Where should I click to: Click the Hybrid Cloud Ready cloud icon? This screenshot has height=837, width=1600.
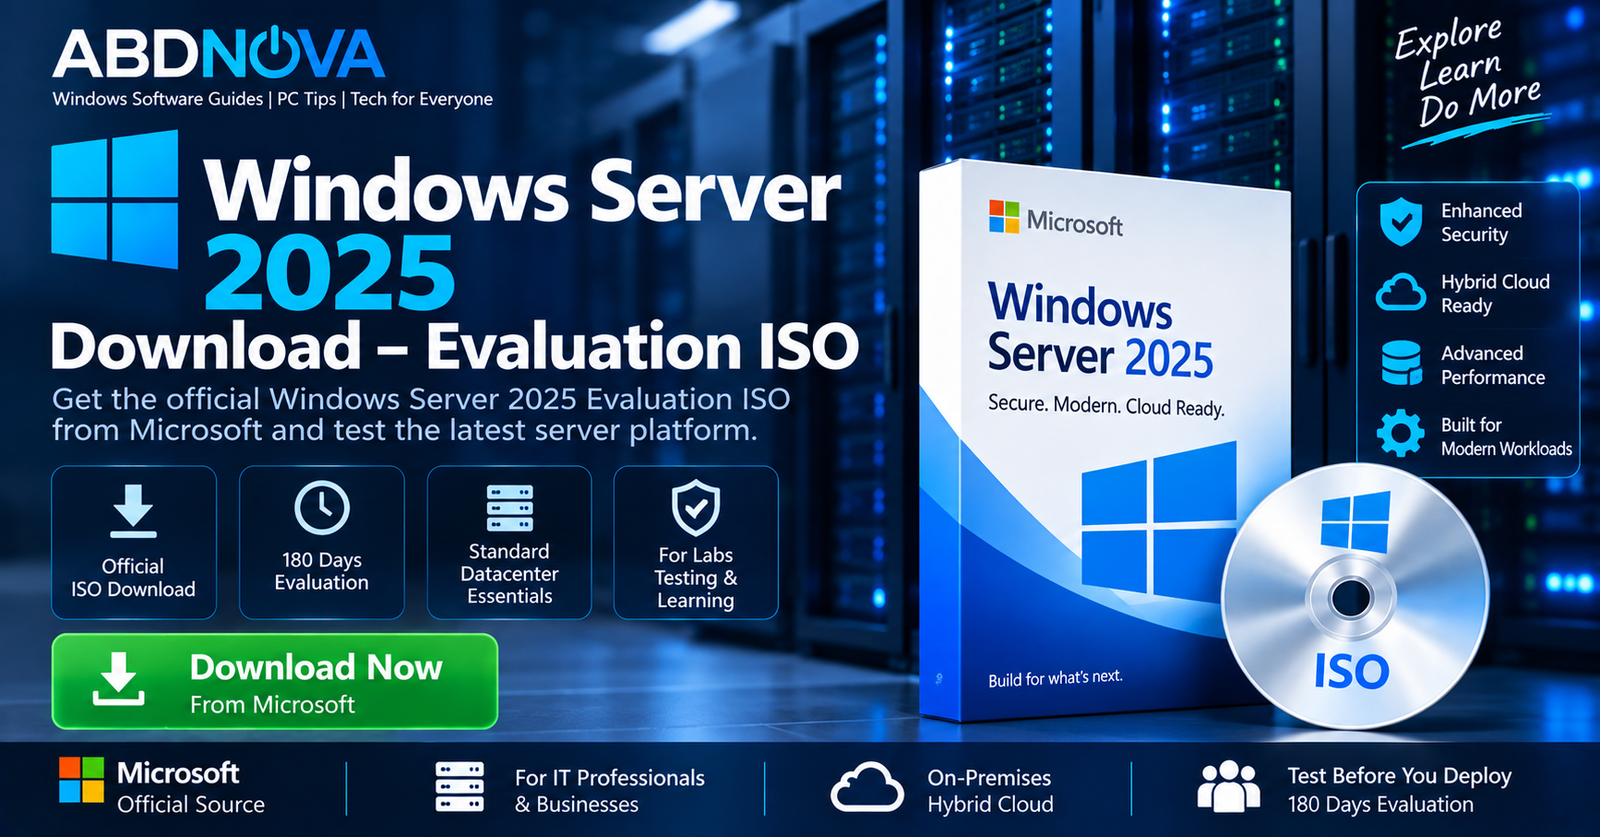(x=1401, y=293)
